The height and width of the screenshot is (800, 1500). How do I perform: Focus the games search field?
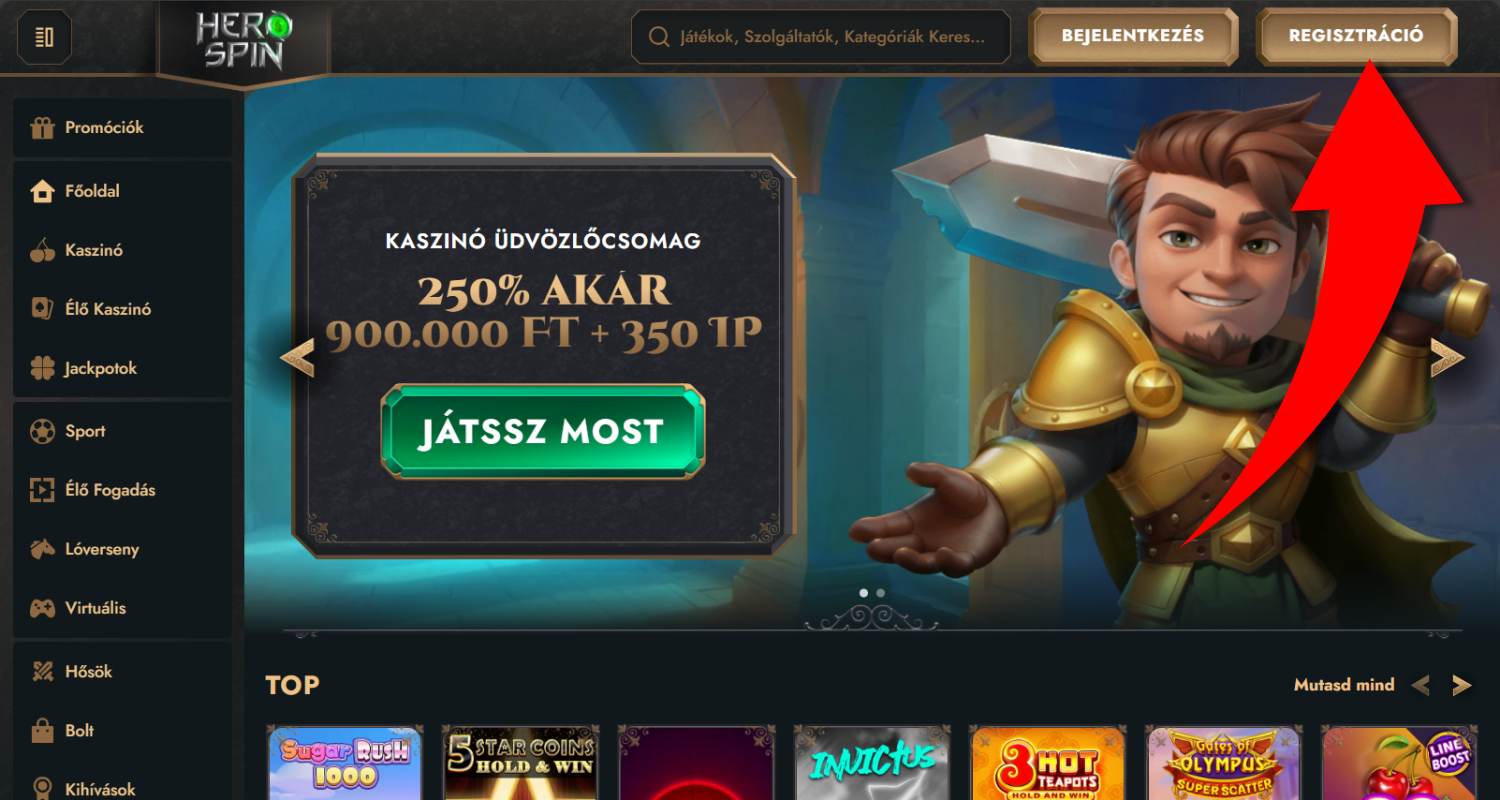(x=820, y=37)
